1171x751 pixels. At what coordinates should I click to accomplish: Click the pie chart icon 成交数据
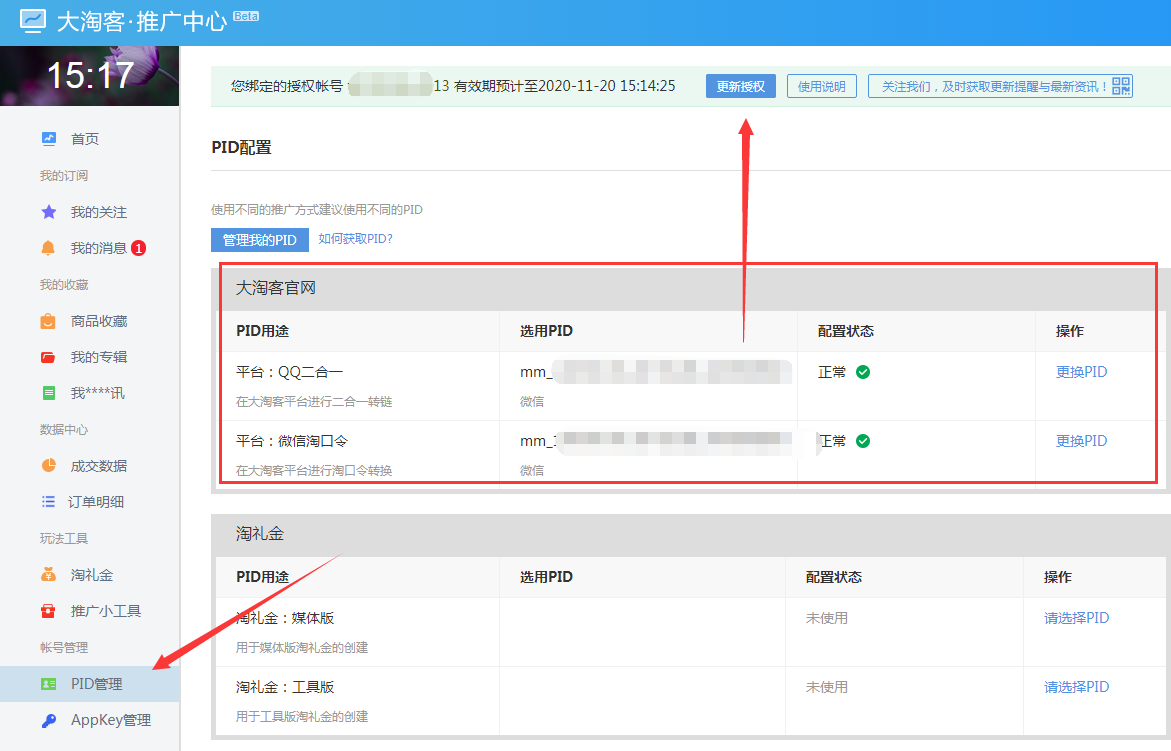tap(49, 466)
